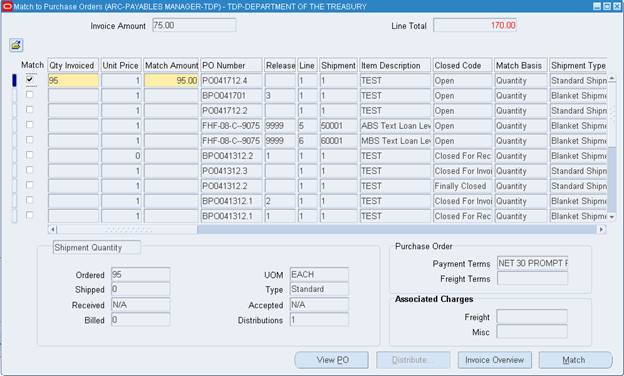Click the View PO button
Viewport: 624px width, 376px height.
click(x=332, y=360)
